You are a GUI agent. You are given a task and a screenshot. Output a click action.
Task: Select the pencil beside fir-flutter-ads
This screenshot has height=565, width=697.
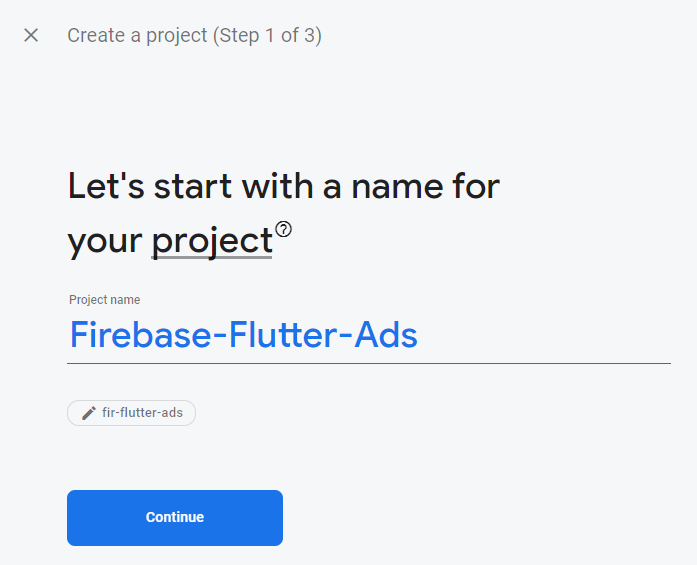[89, 413]
